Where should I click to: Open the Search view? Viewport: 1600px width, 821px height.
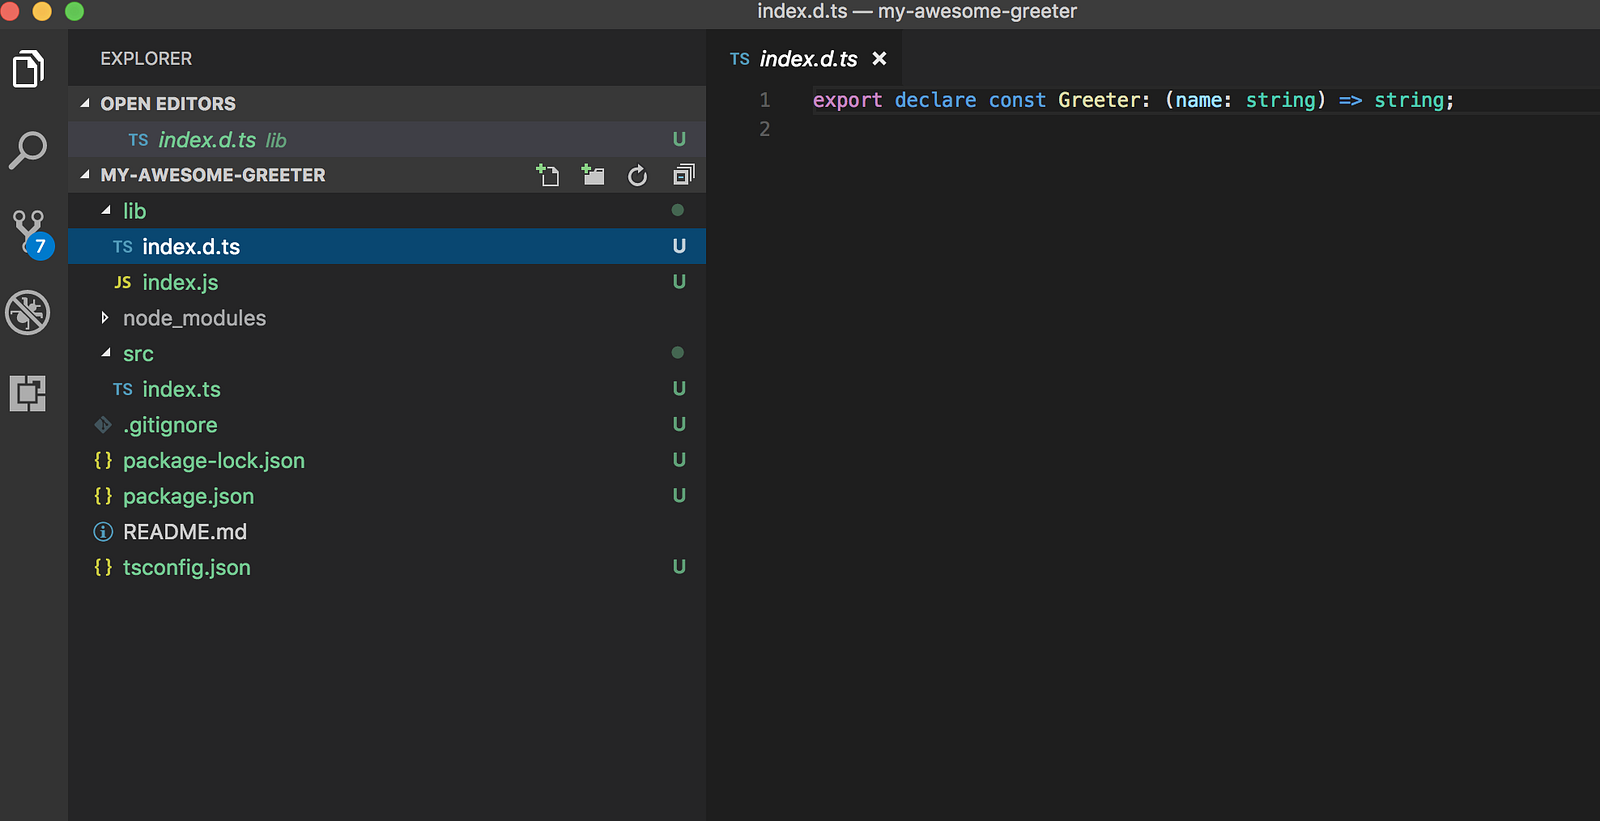click(x=28, y=150)
